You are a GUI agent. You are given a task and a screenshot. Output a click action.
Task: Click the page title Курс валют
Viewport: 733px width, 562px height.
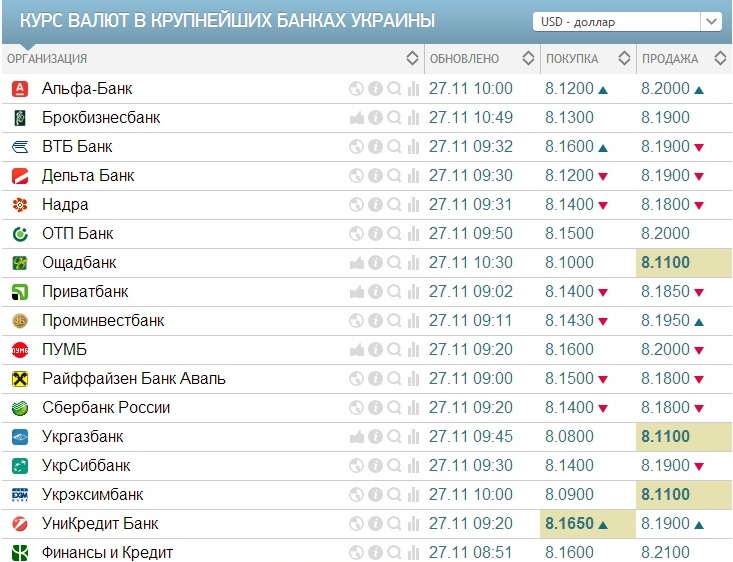pyautogui.click(x=227, y=21)
